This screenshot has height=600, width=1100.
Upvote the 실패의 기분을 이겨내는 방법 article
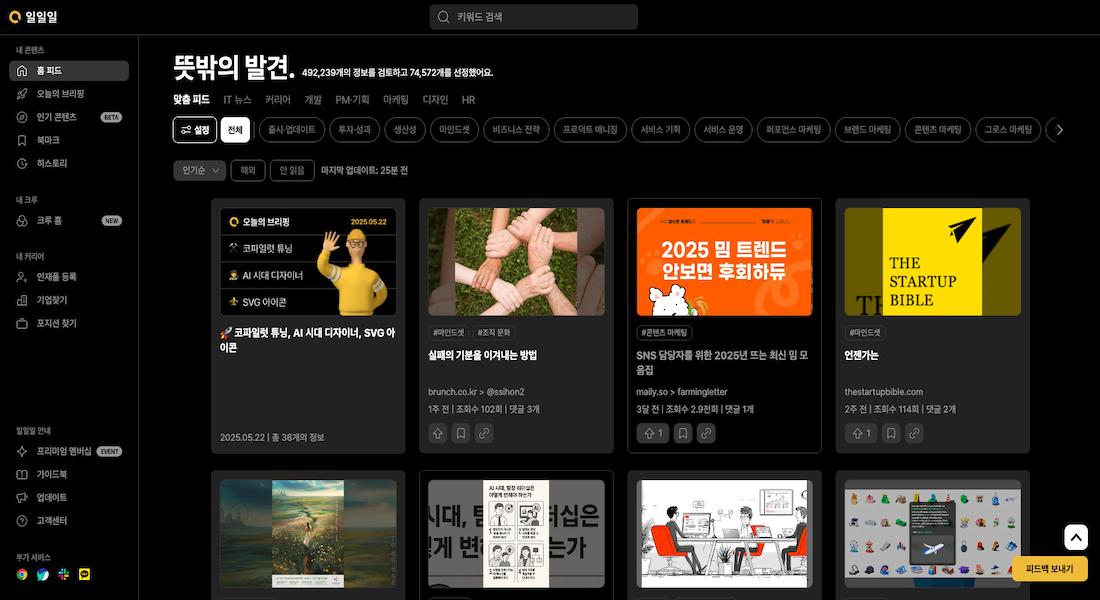pos(438,434)
